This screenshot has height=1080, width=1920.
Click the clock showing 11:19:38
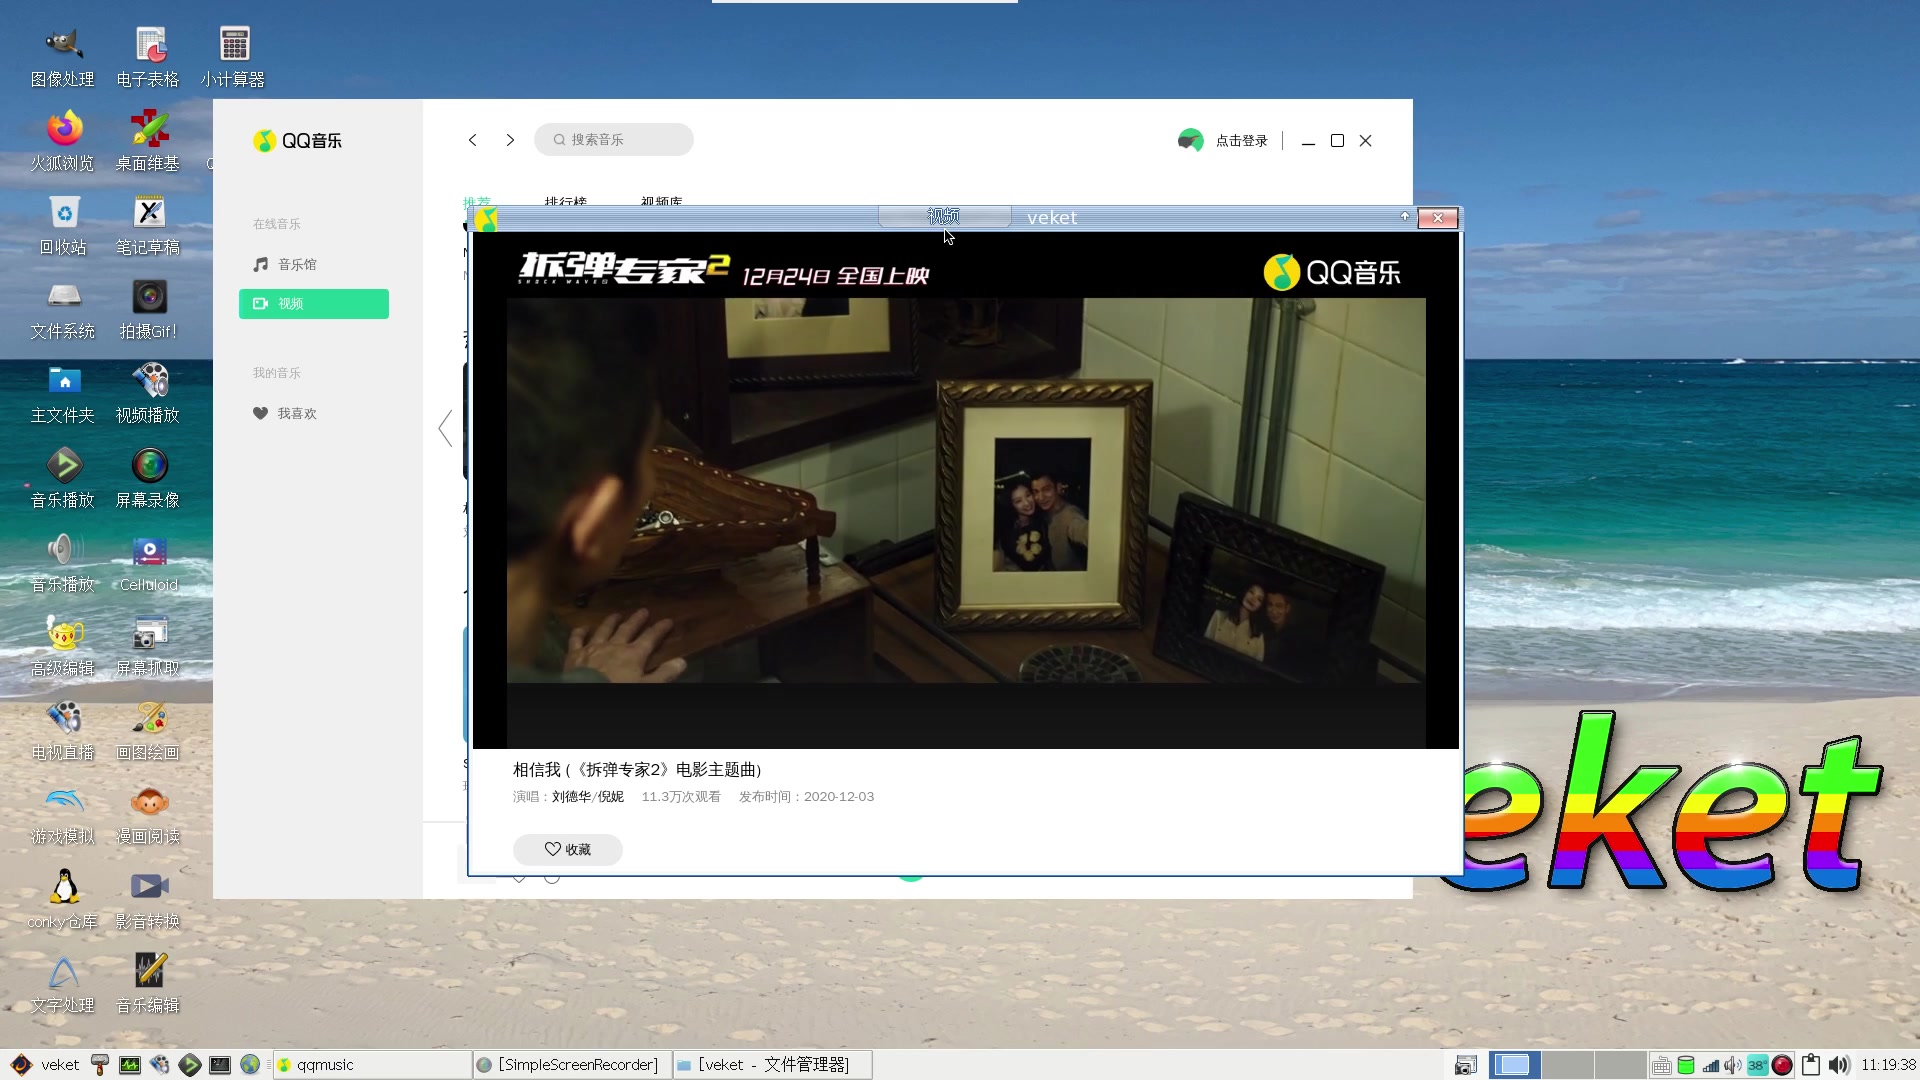(x=1887, y=1065)
